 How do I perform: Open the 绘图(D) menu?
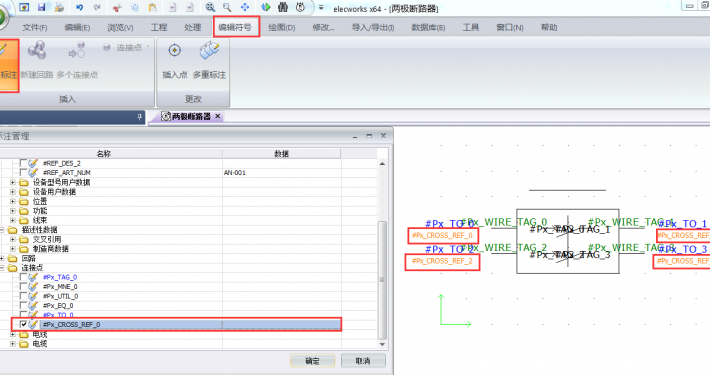282,27
